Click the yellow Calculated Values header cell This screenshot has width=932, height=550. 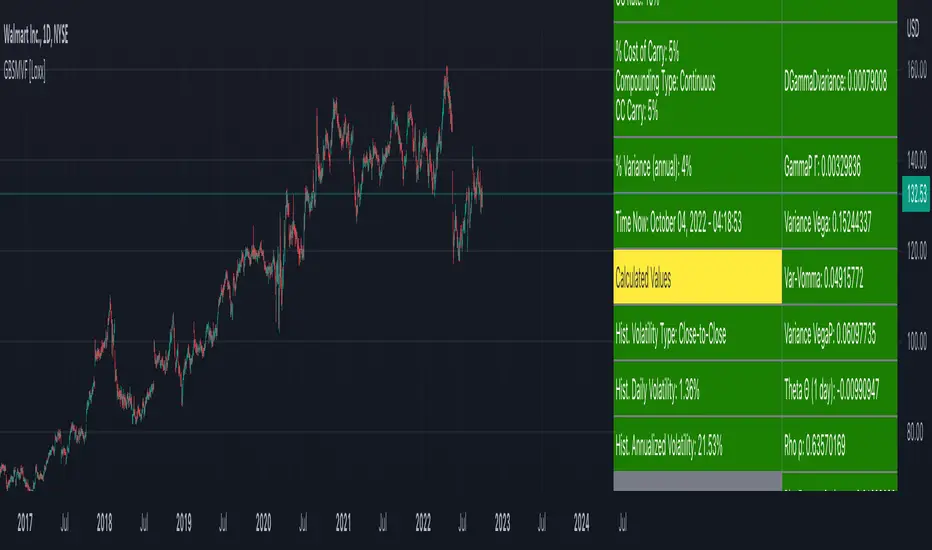[696, 278]
